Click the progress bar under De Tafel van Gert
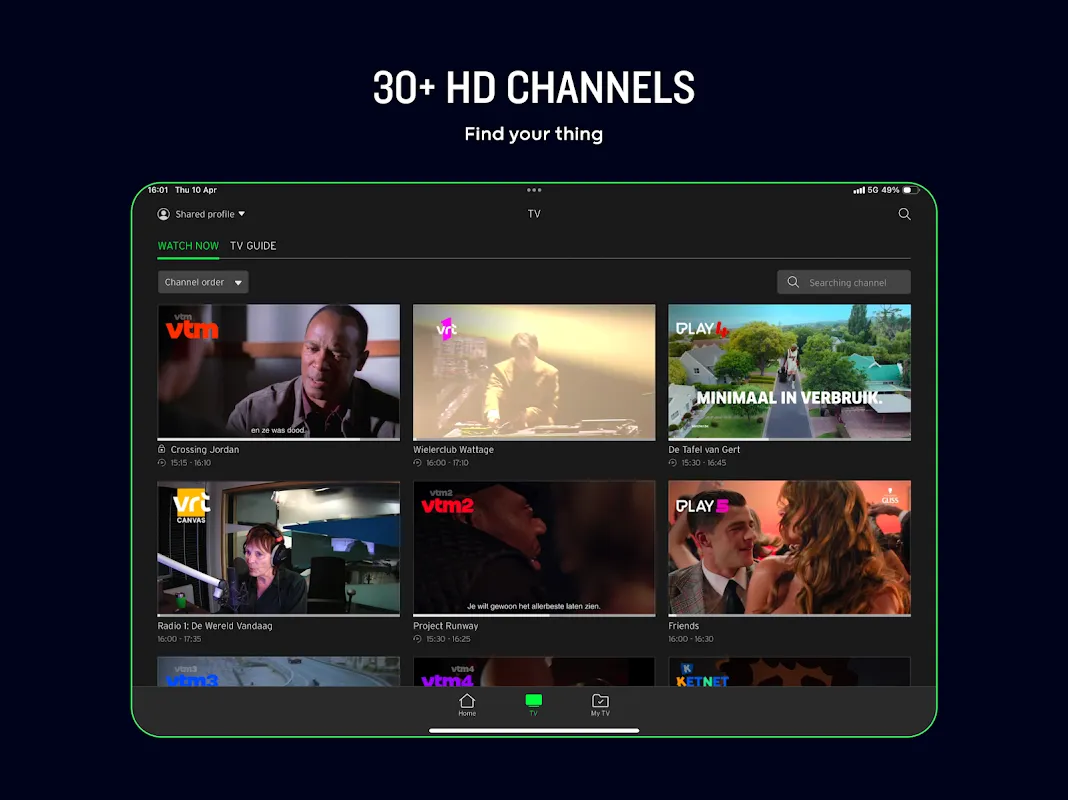The height and width of the screenshot is (800, 1068). click(x=789, y=439)
